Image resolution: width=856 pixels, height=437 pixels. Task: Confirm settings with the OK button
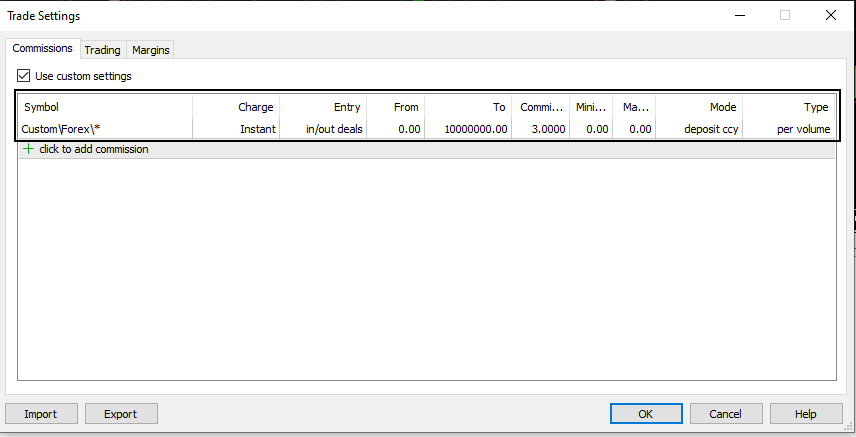tap(645, 414)
